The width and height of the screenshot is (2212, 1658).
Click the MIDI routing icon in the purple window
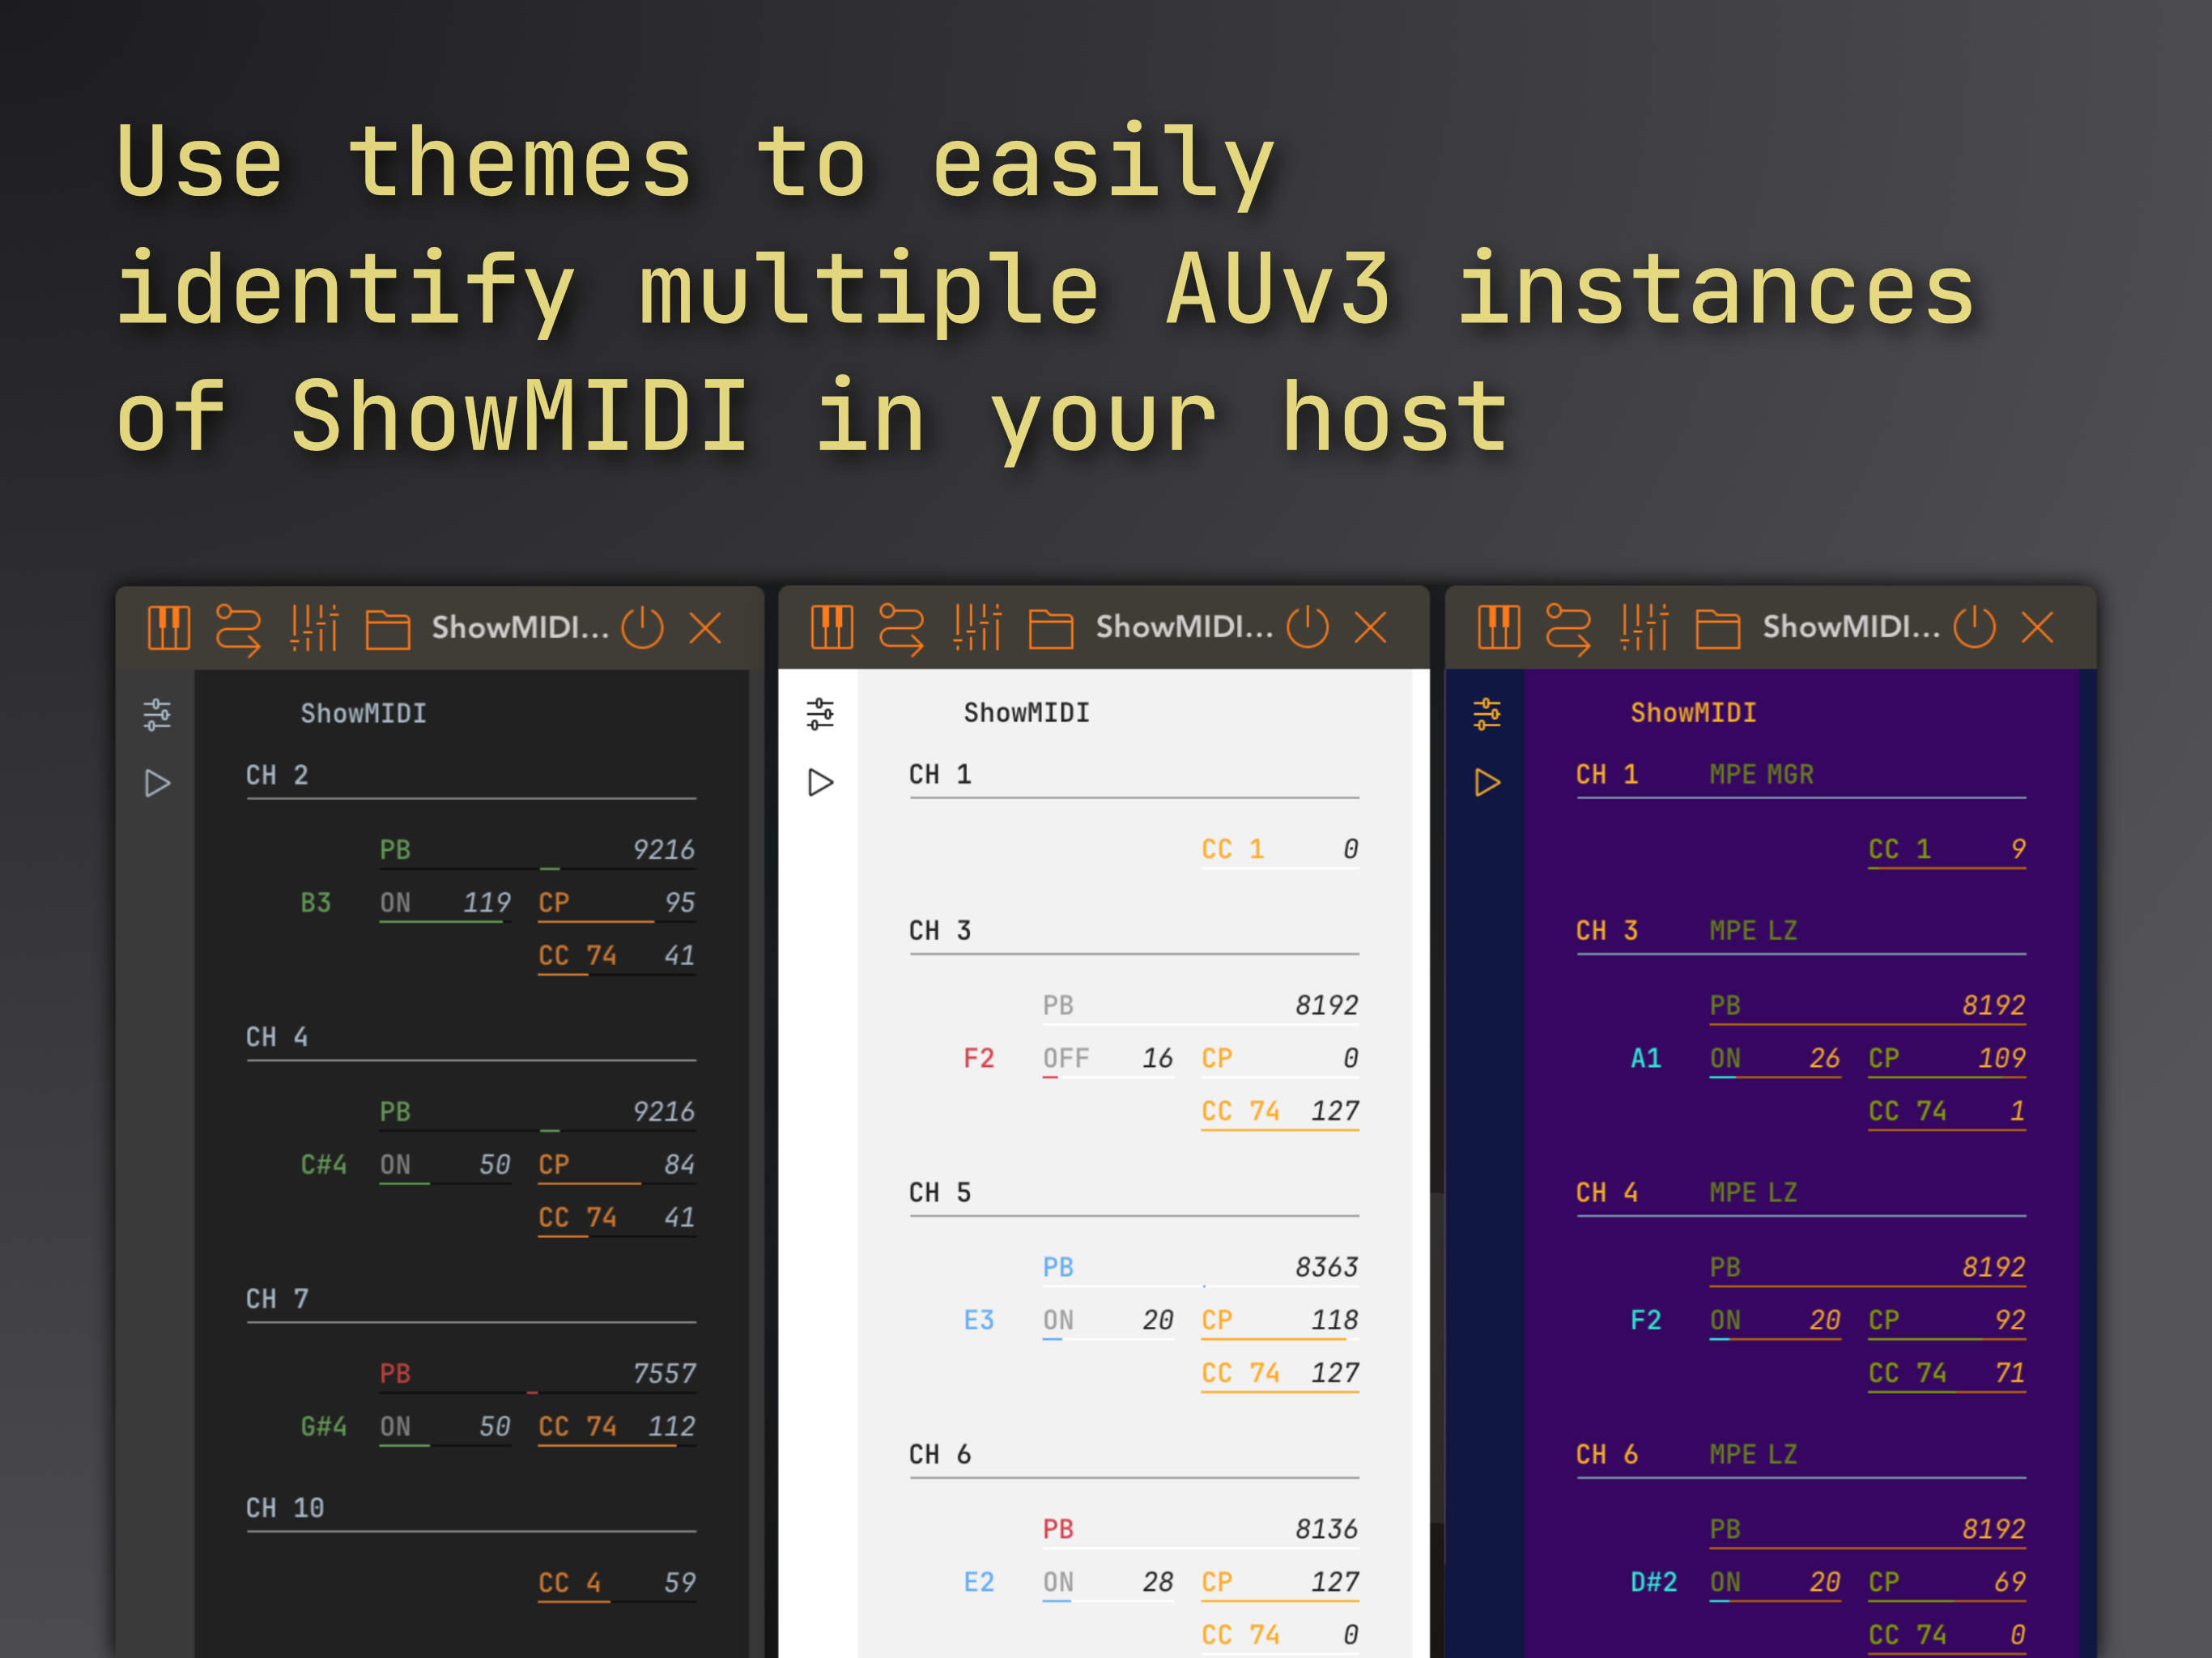coord(1569,628)
